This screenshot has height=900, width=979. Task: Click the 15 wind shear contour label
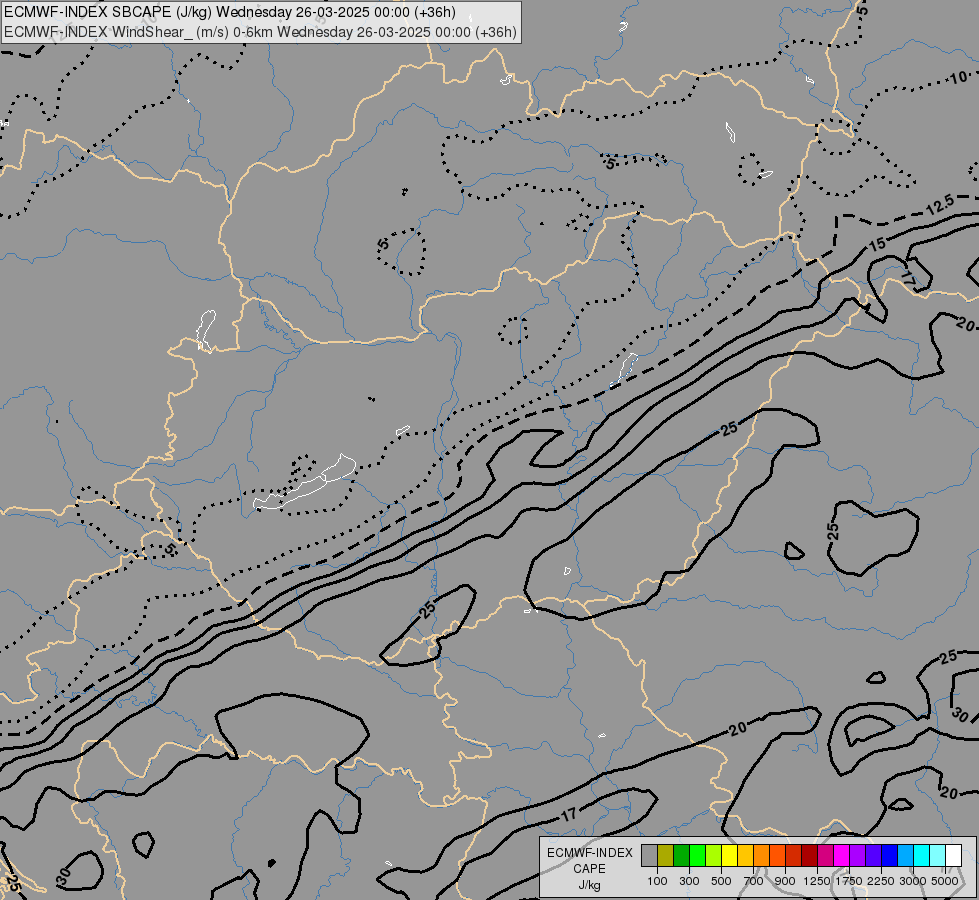(x=877, y=244)
